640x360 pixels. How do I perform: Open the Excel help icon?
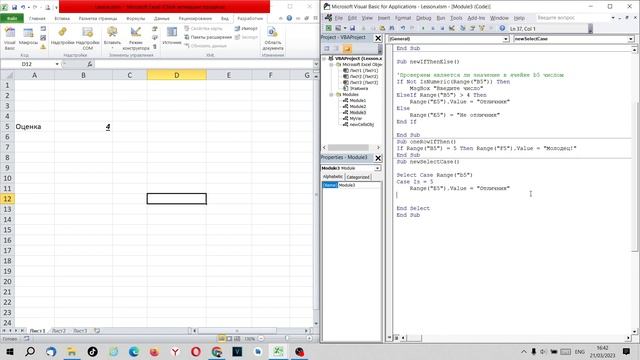click(x=289, y=18)
